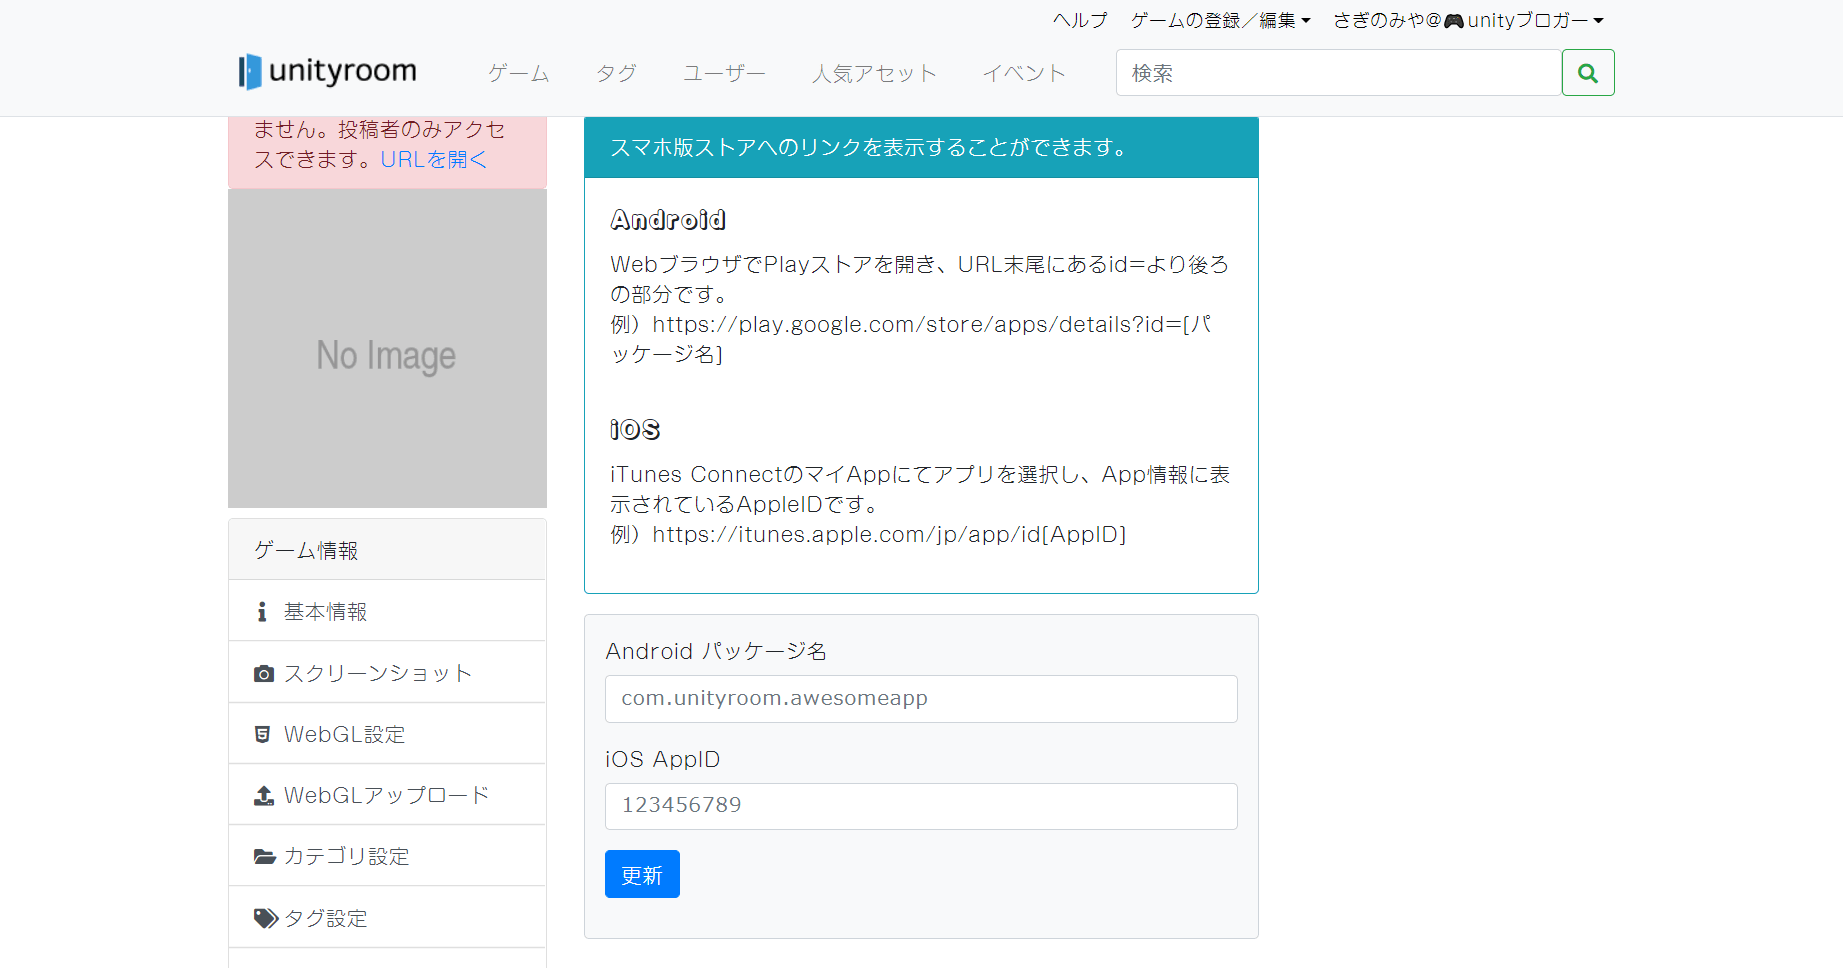The width and height of the screenshot is (1843, 968).
Task: Click the unityroom logo
Action: (326, 71)
